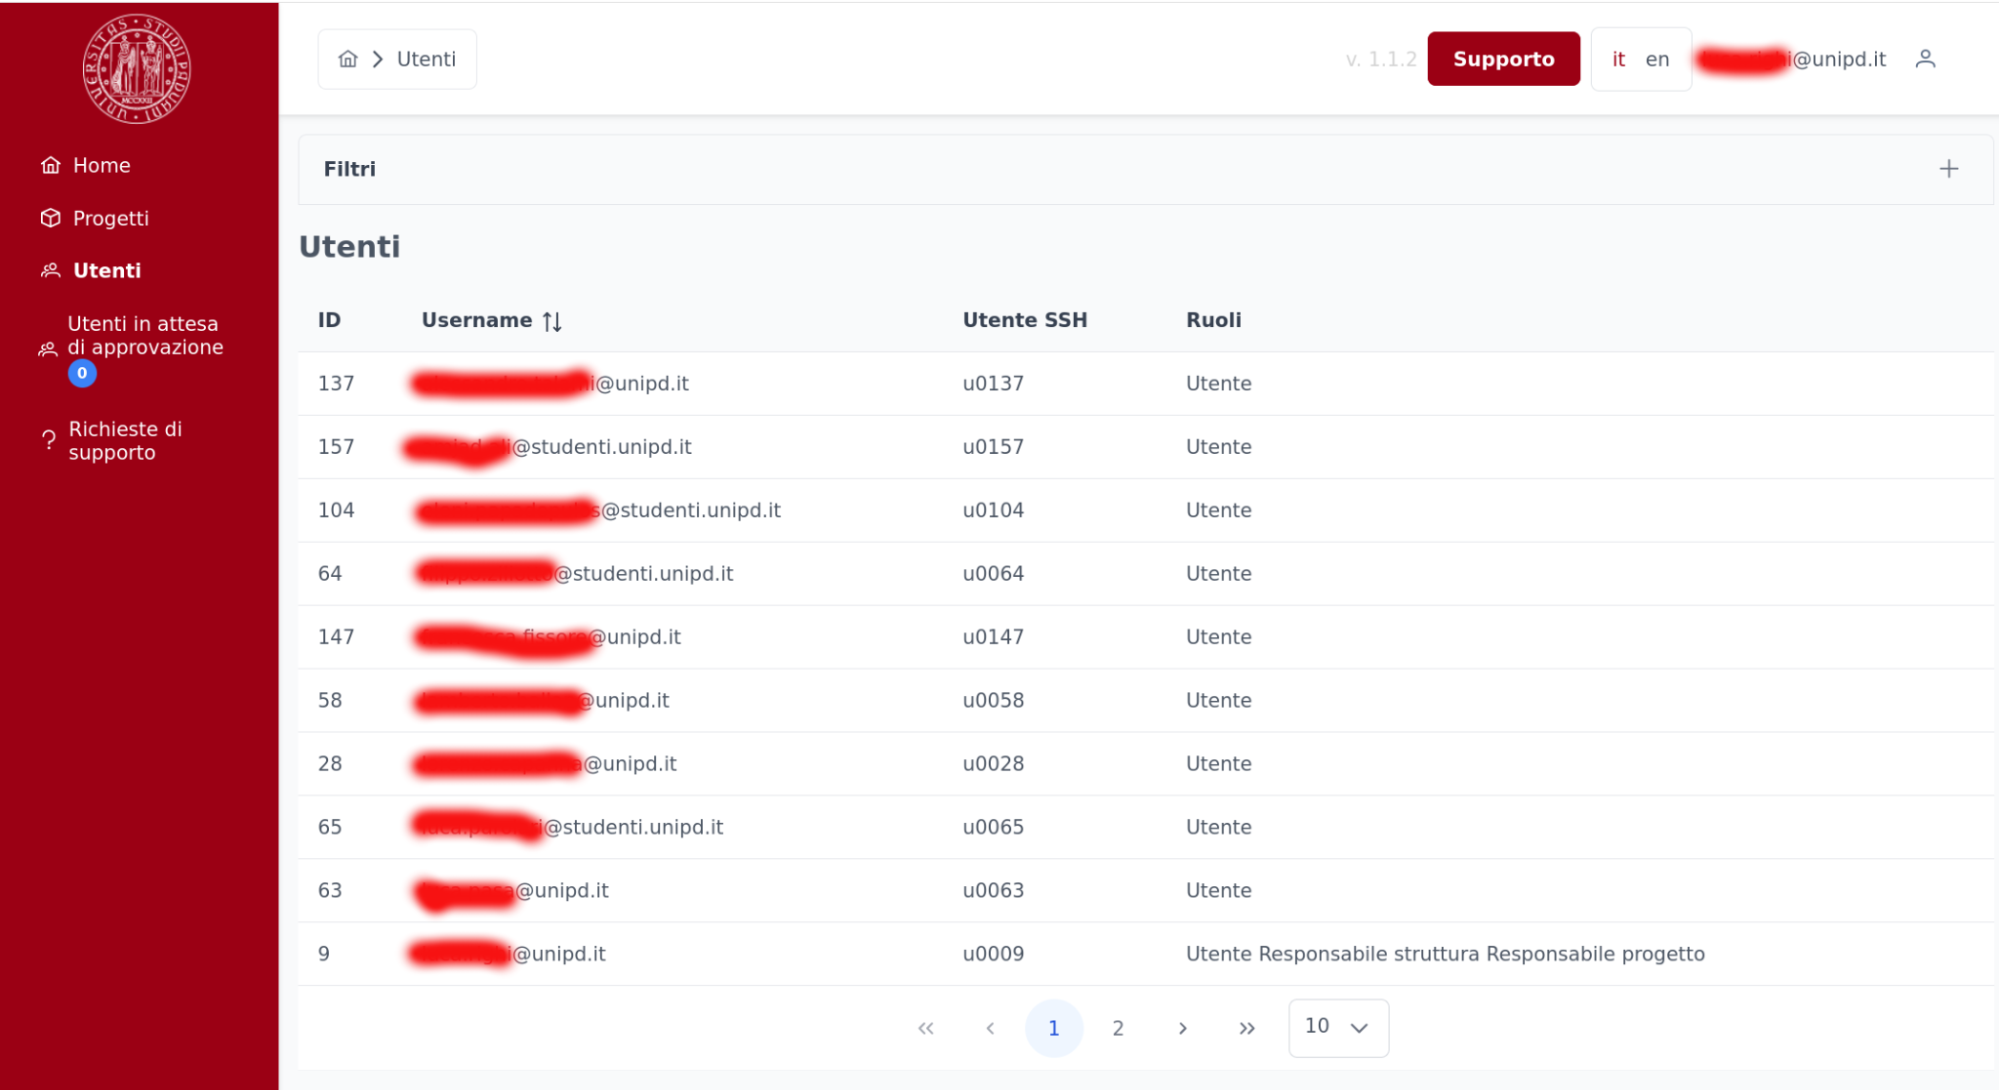
Task: Open Utenti in attesa di approvazione
Action: [x=144, y=336]
